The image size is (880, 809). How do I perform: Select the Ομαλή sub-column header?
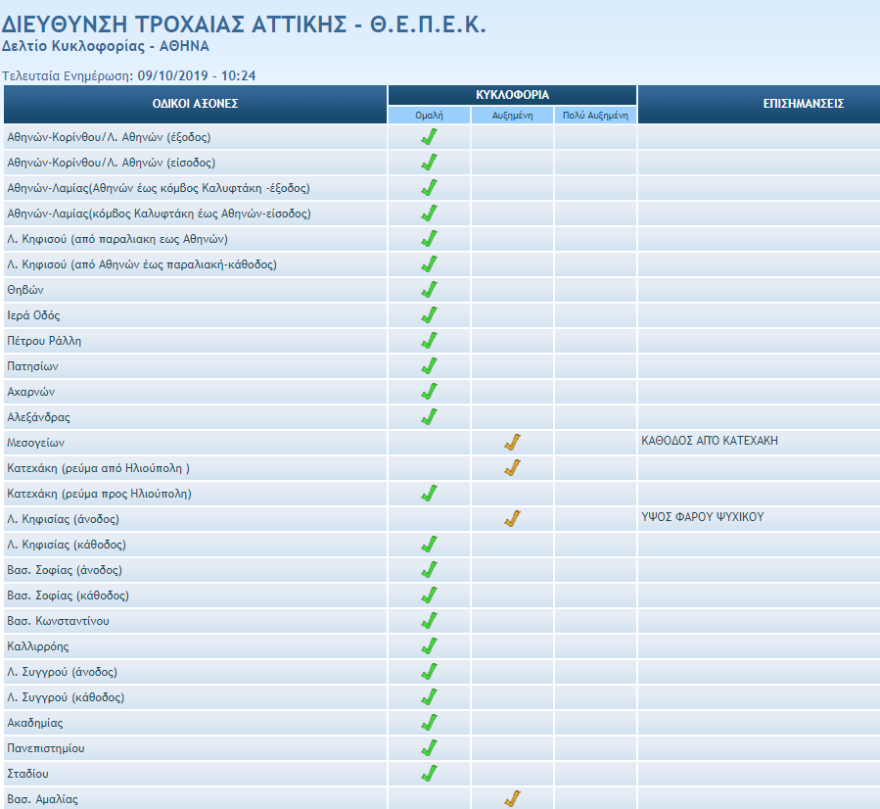429,115
